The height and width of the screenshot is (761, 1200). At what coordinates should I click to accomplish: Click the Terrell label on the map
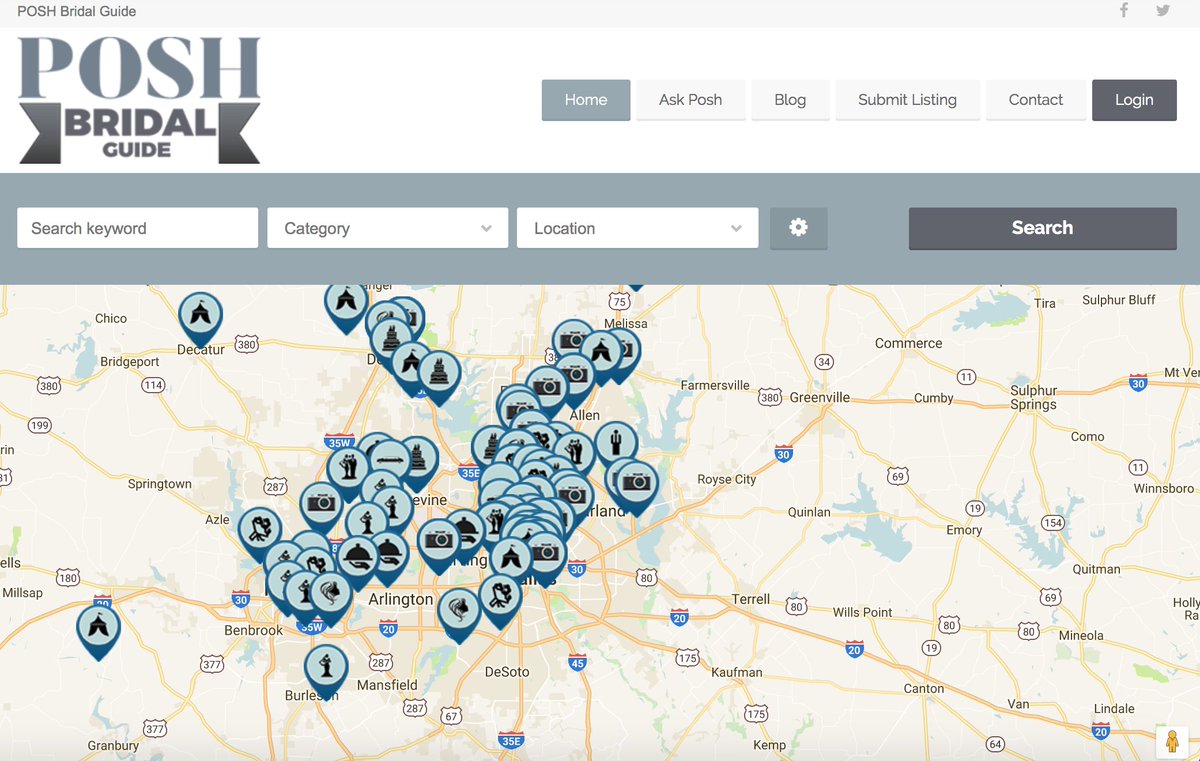coord(751,599)
